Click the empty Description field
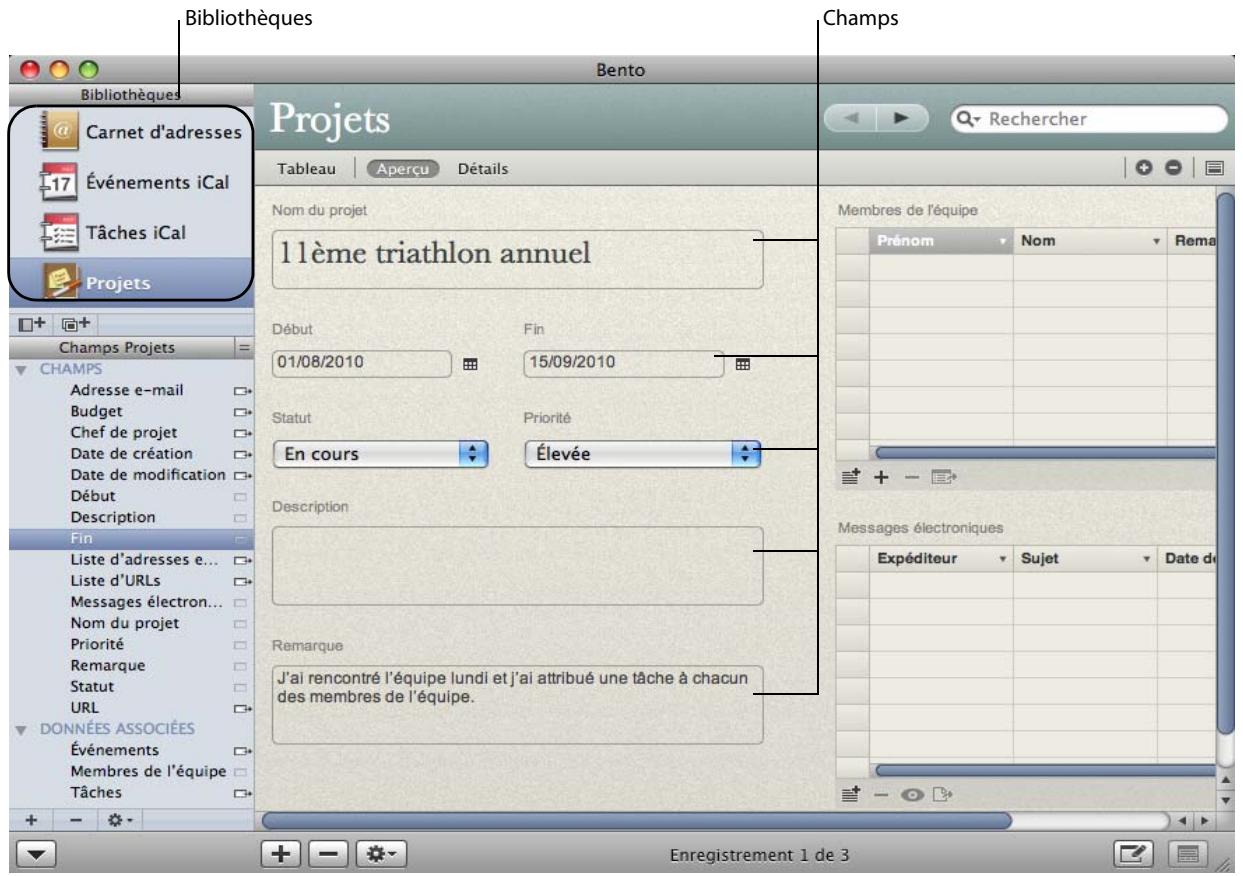The height and width of the screenshot is (876, 1243). click(518, 565)
